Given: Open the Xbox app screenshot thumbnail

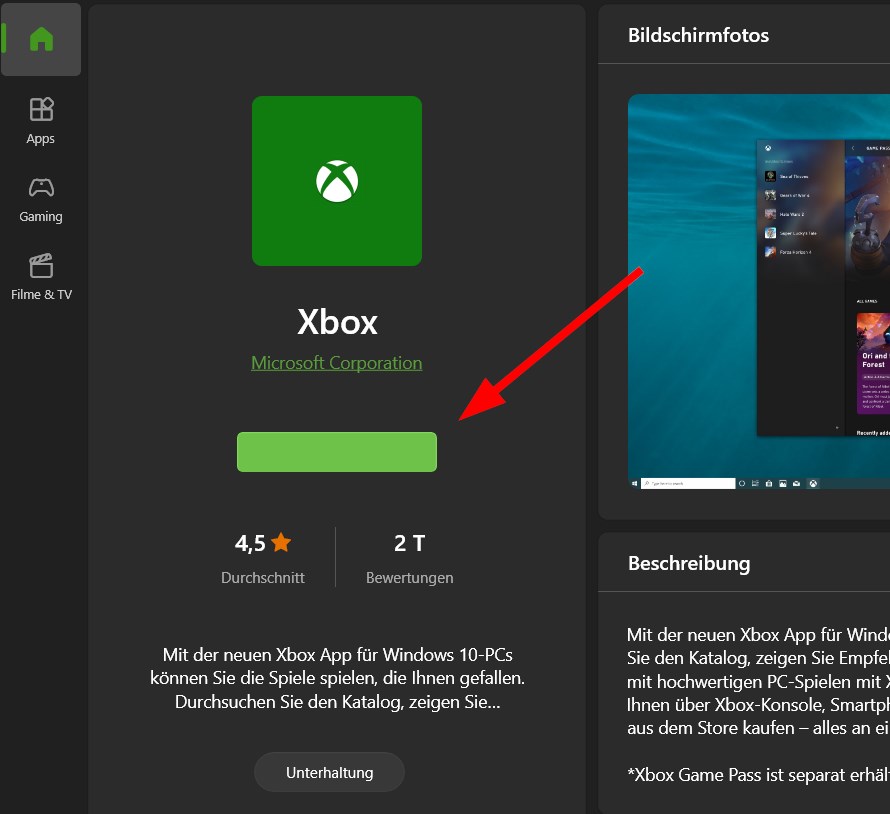Looking at the screenshot, I should pos(759,293).
